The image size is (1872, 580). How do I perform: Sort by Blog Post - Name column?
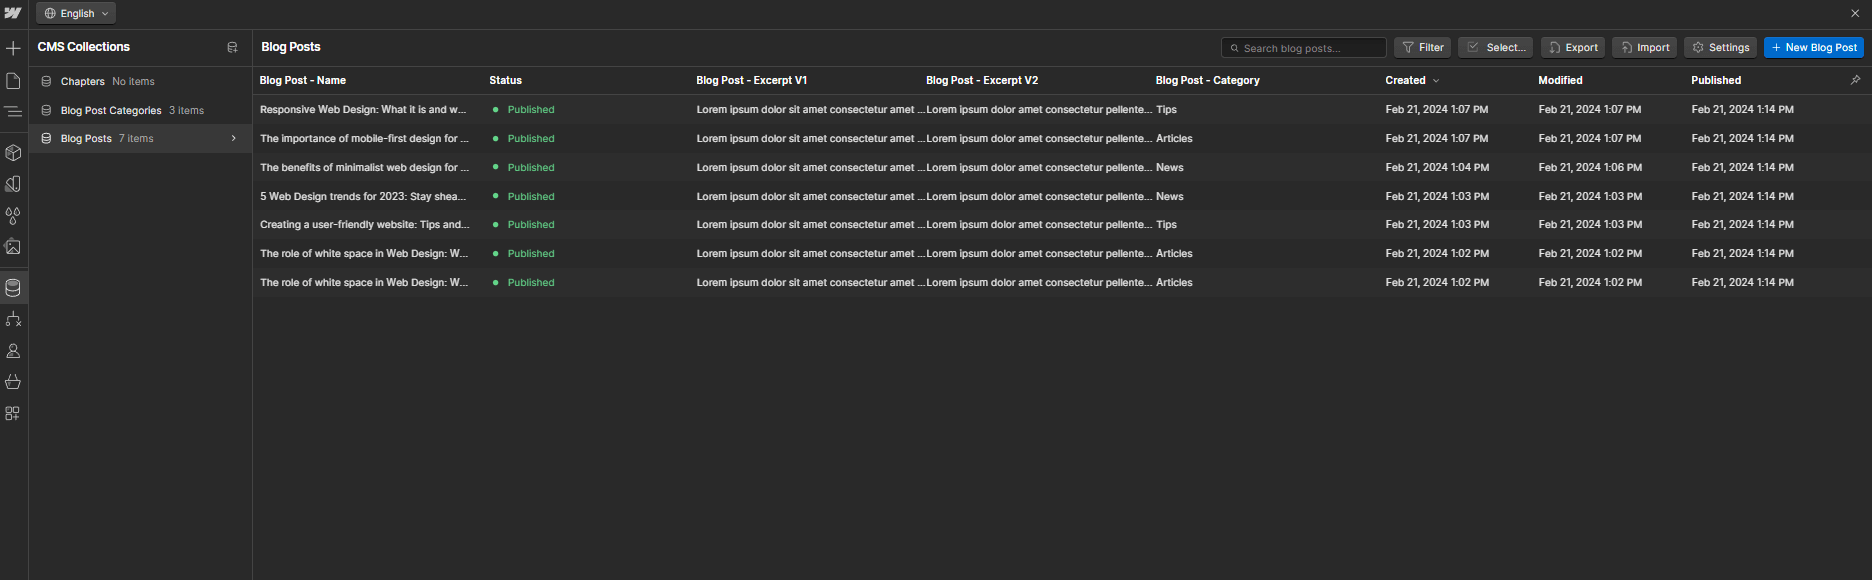[x=303, y=80]
